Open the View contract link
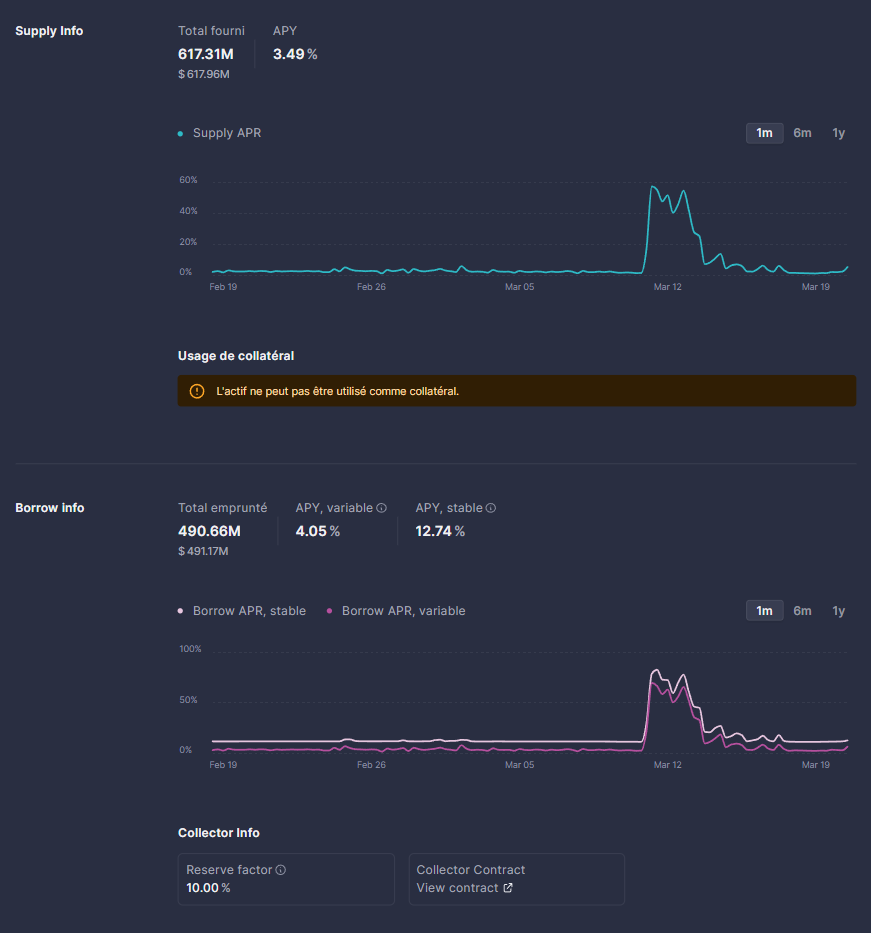Screen dimensions: 871x933 coord(457,888)
